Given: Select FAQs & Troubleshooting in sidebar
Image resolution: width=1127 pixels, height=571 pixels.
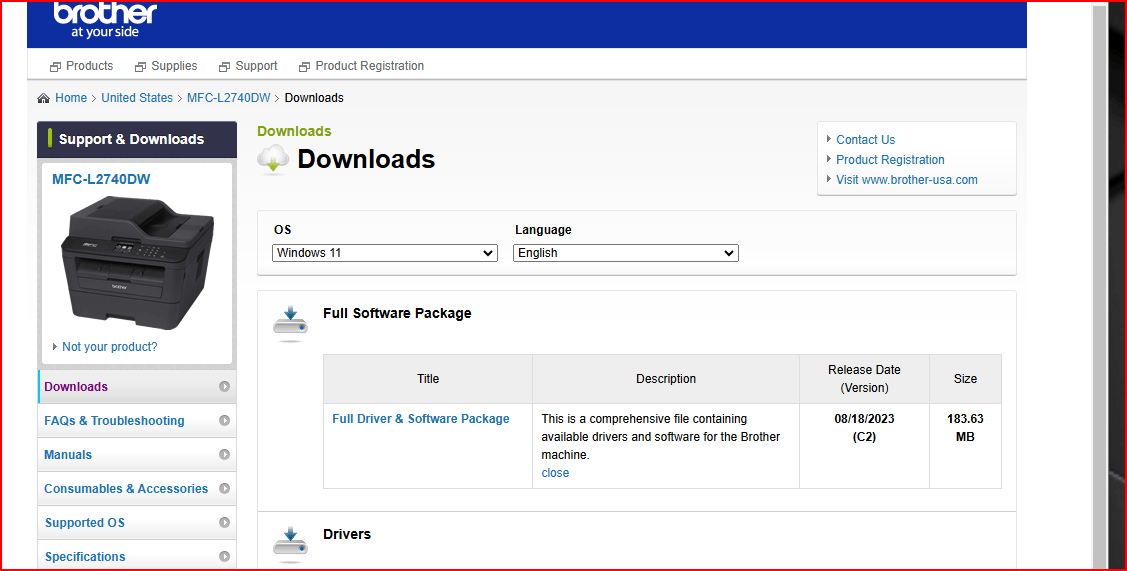Looking at the screenshot, I should (x=114, y=421).
